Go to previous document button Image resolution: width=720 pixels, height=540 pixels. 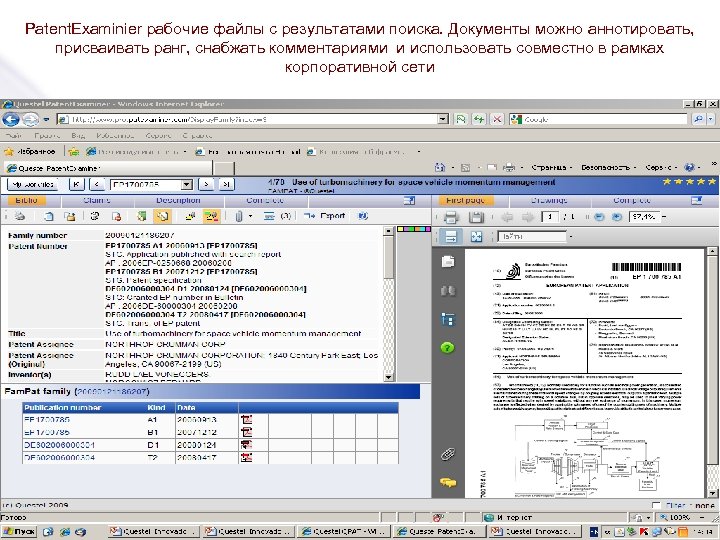[97, 185]
